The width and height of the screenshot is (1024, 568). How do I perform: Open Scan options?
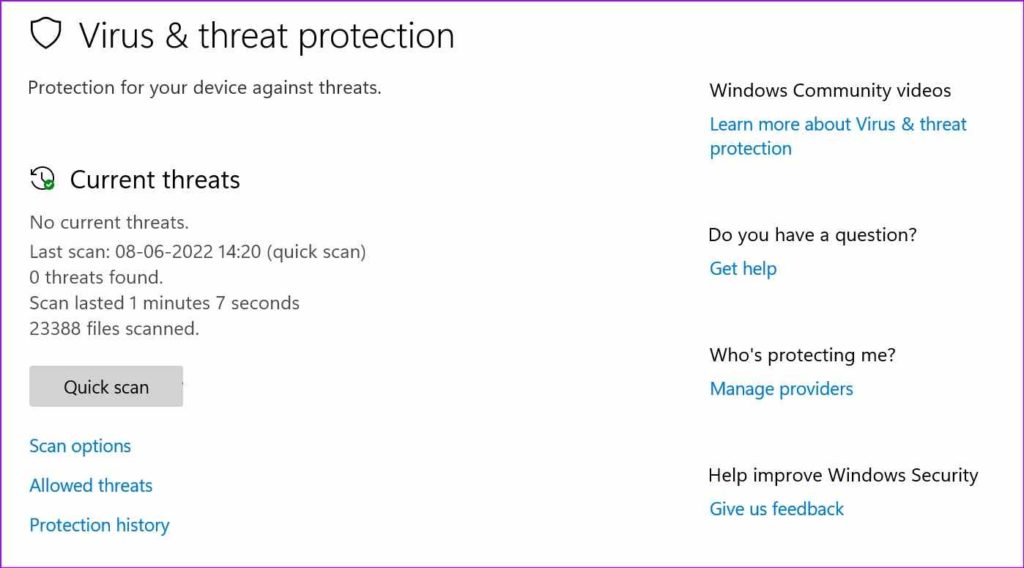tap(80, 446)
